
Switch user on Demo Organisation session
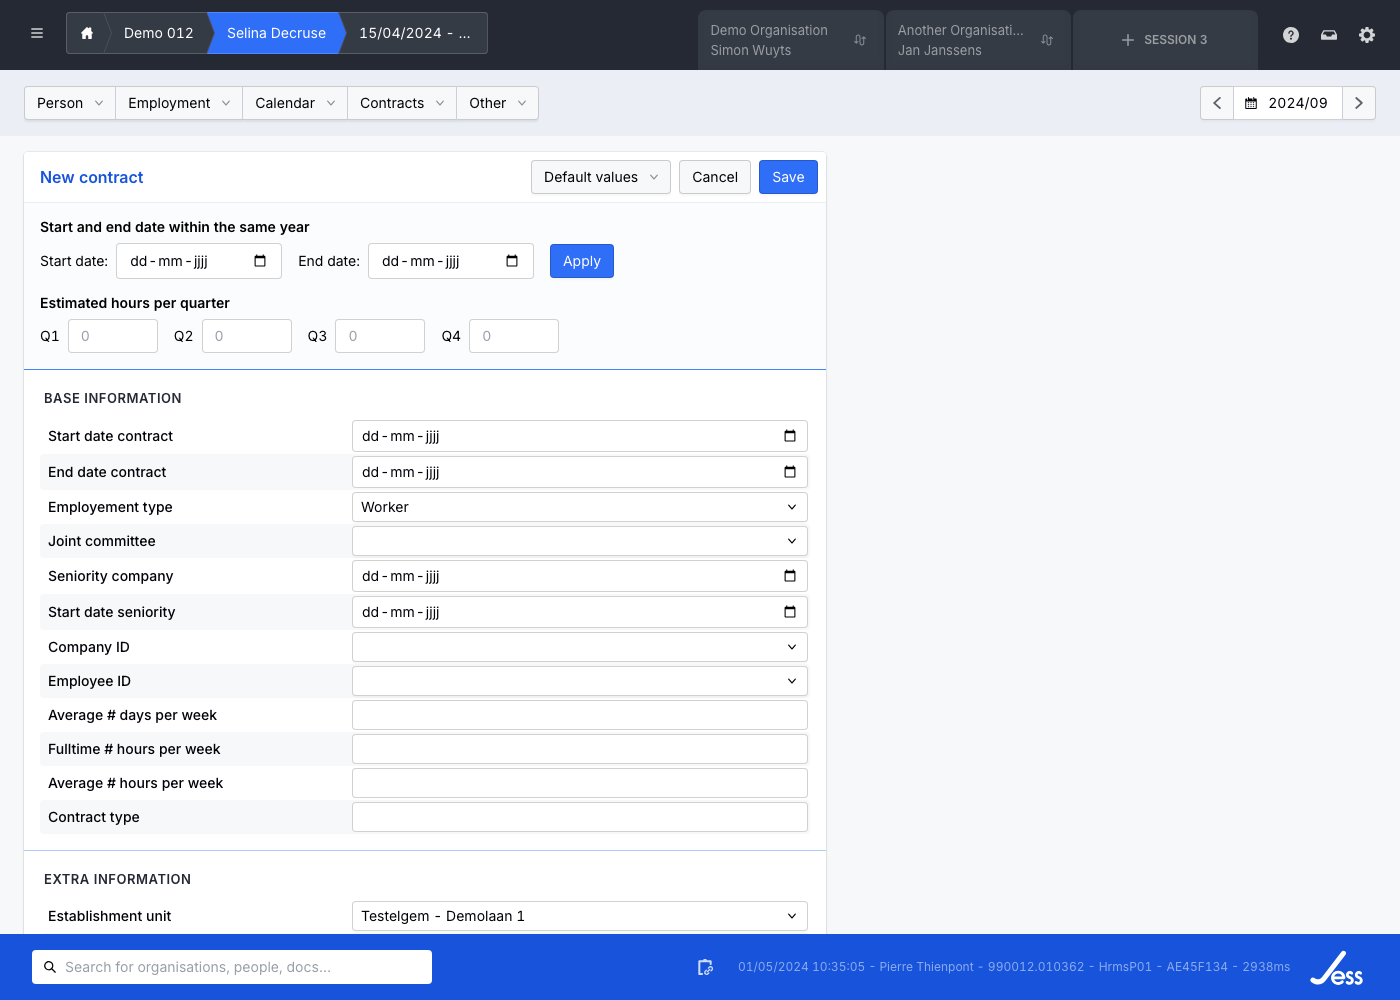(860, 40)
